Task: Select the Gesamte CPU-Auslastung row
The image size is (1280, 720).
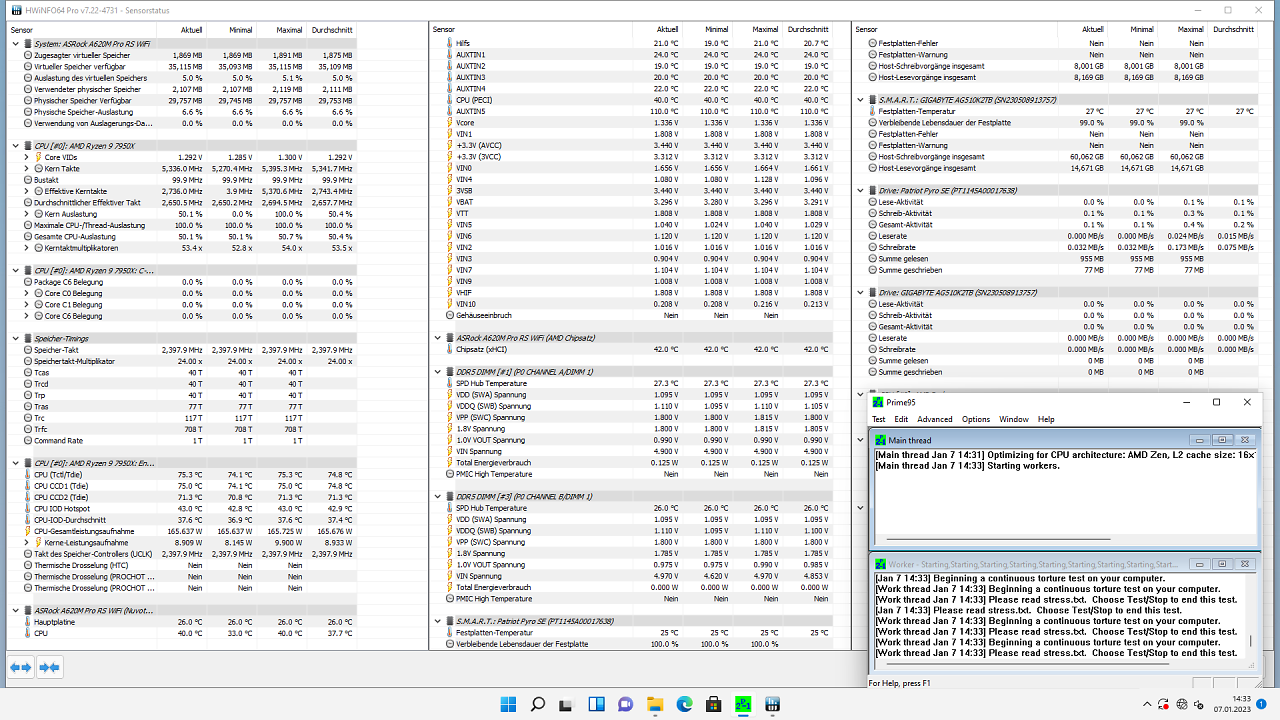Action: [x=181, y=237]
